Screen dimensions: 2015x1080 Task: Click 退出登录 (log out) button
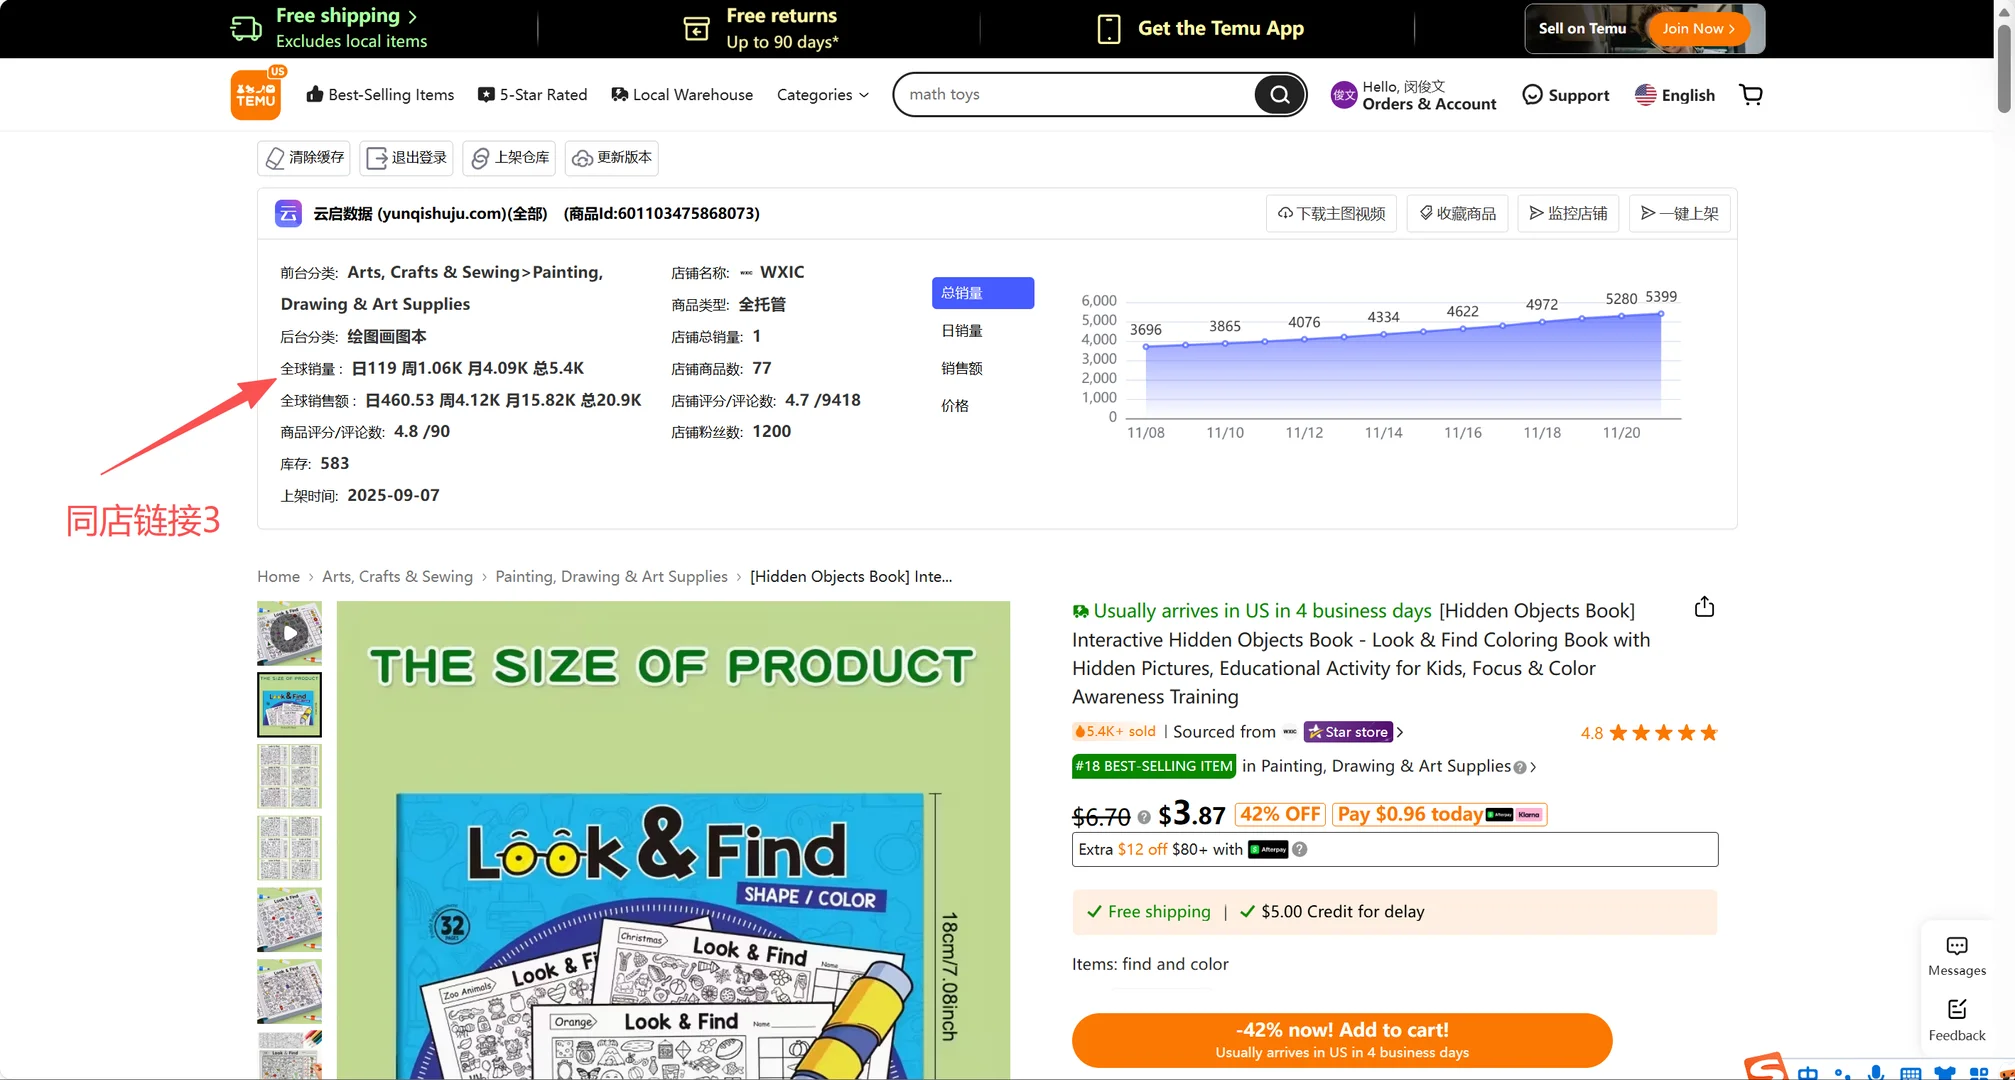[x=406, y=158]
